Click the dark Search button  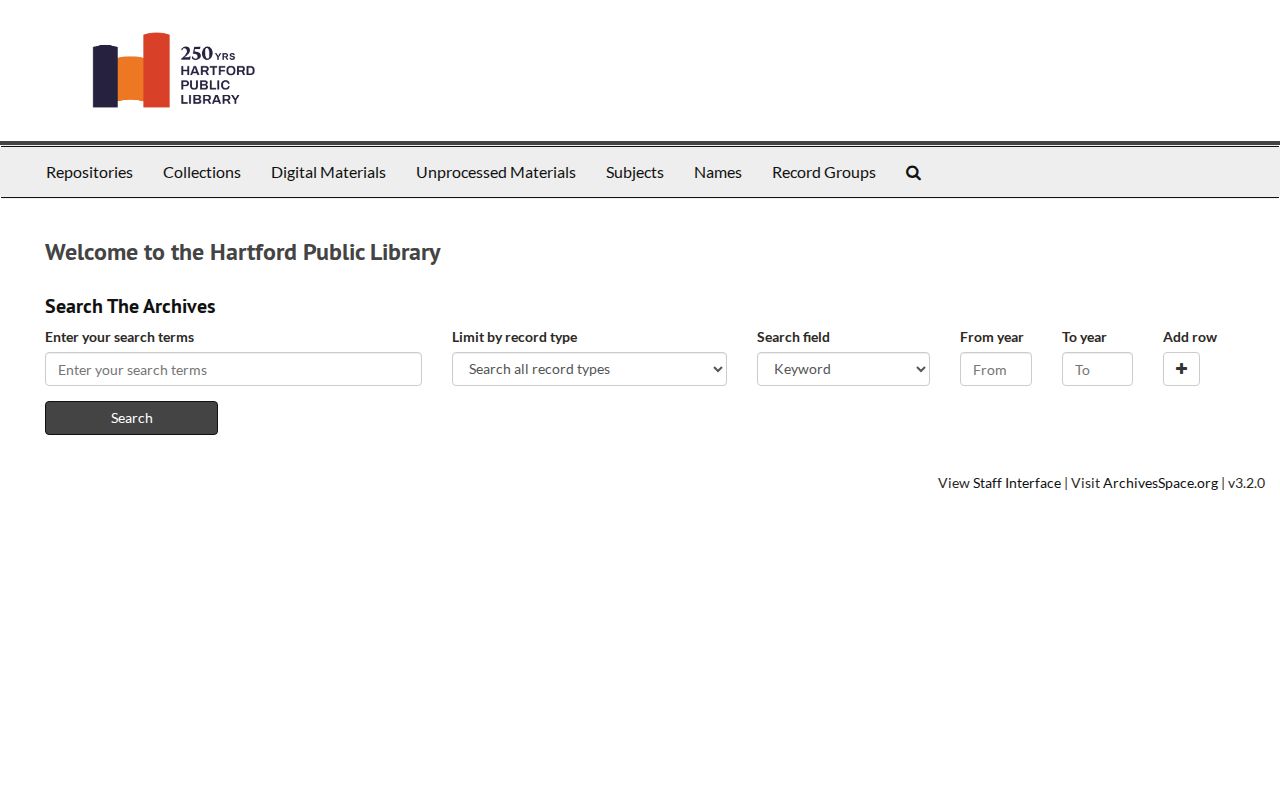131,418
